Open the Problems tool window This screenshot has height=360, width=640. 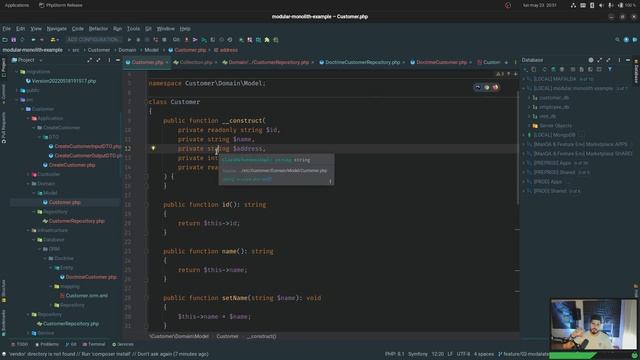(x=47, y=344)
